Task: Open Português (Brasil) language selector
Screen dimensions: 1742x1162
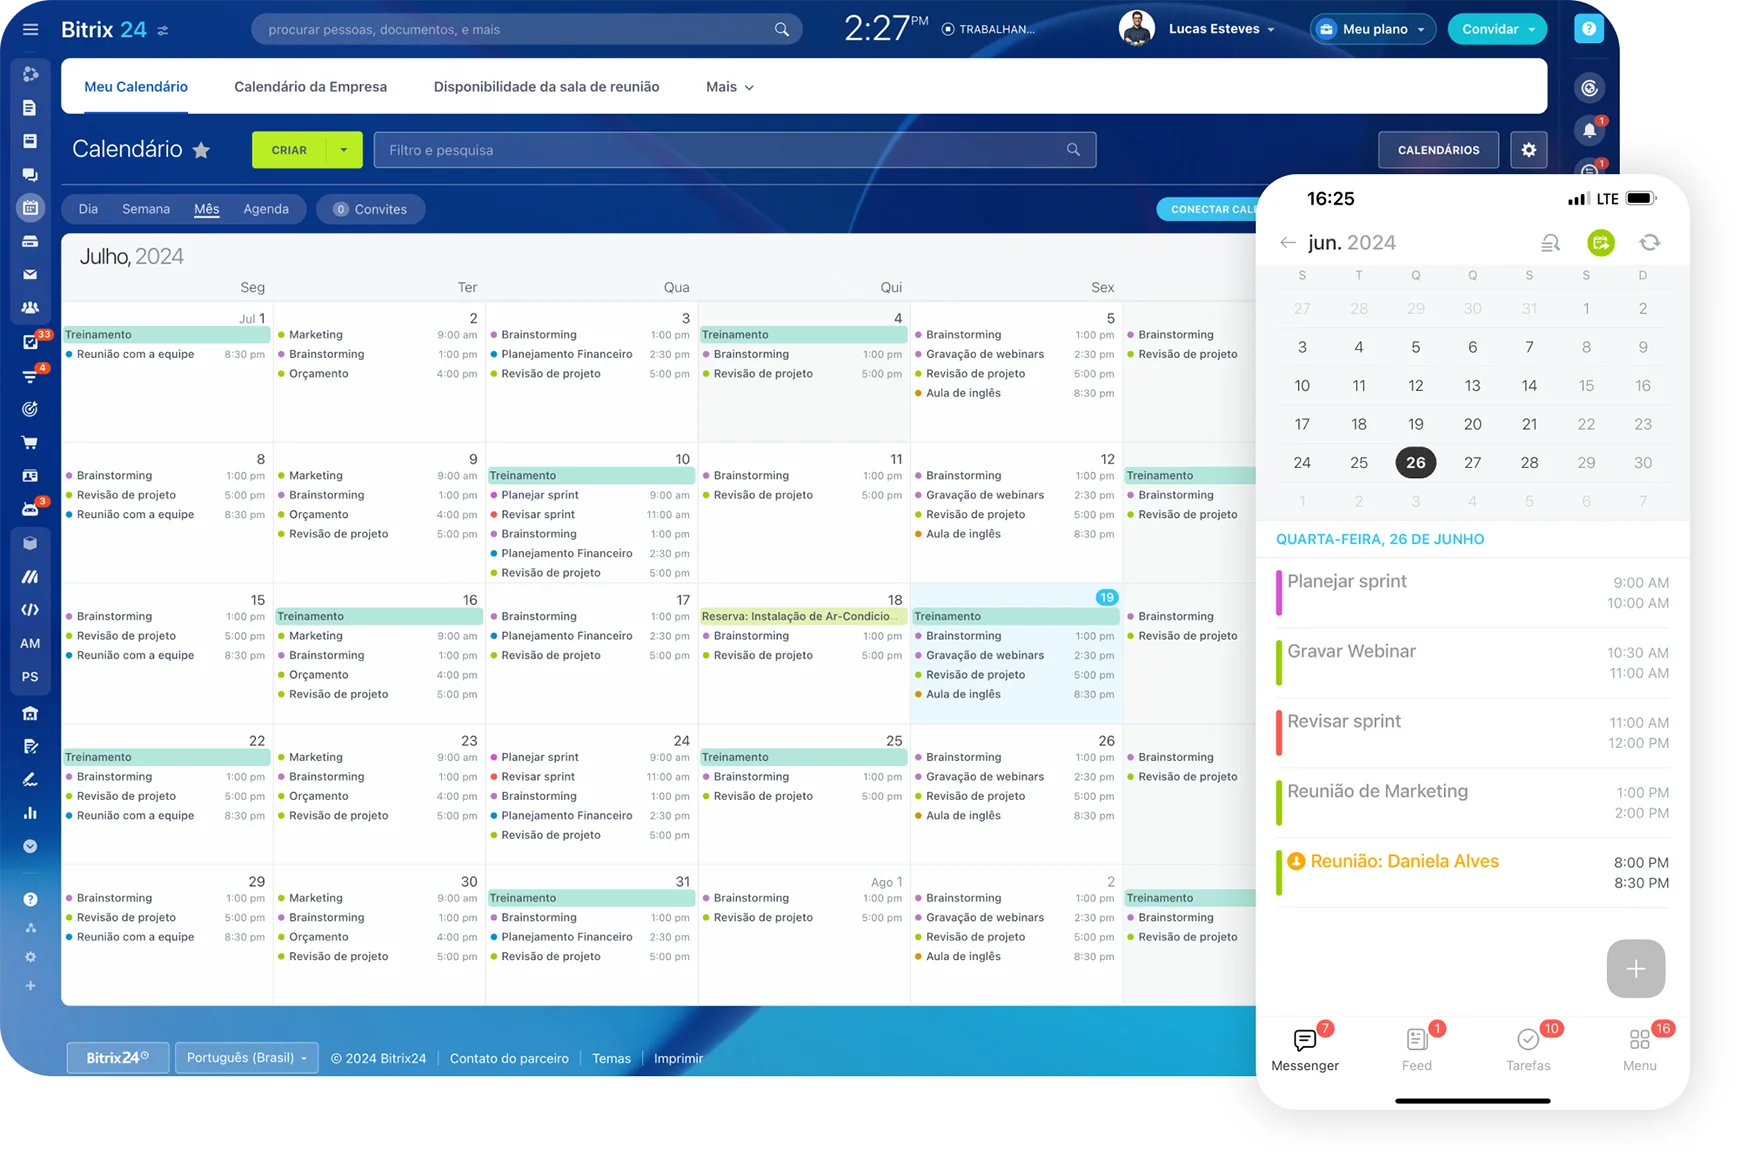Action: (246, 1058)
